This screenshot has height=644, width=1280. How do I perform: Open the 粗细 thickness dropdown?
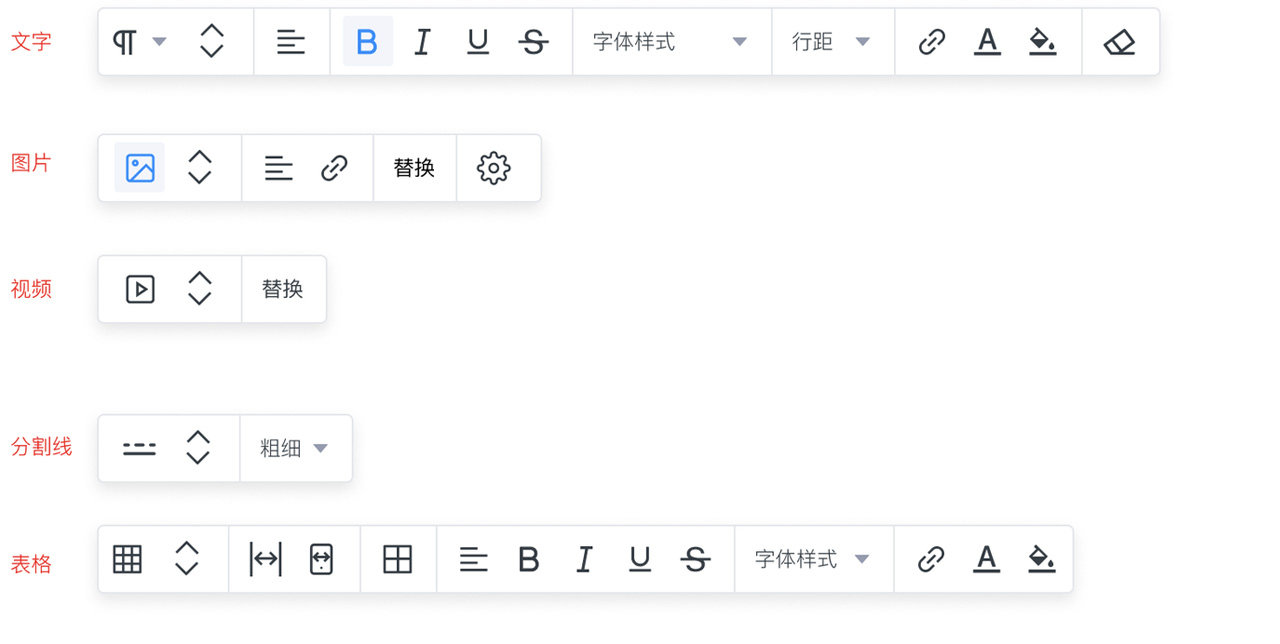click(x=295, y=448)
